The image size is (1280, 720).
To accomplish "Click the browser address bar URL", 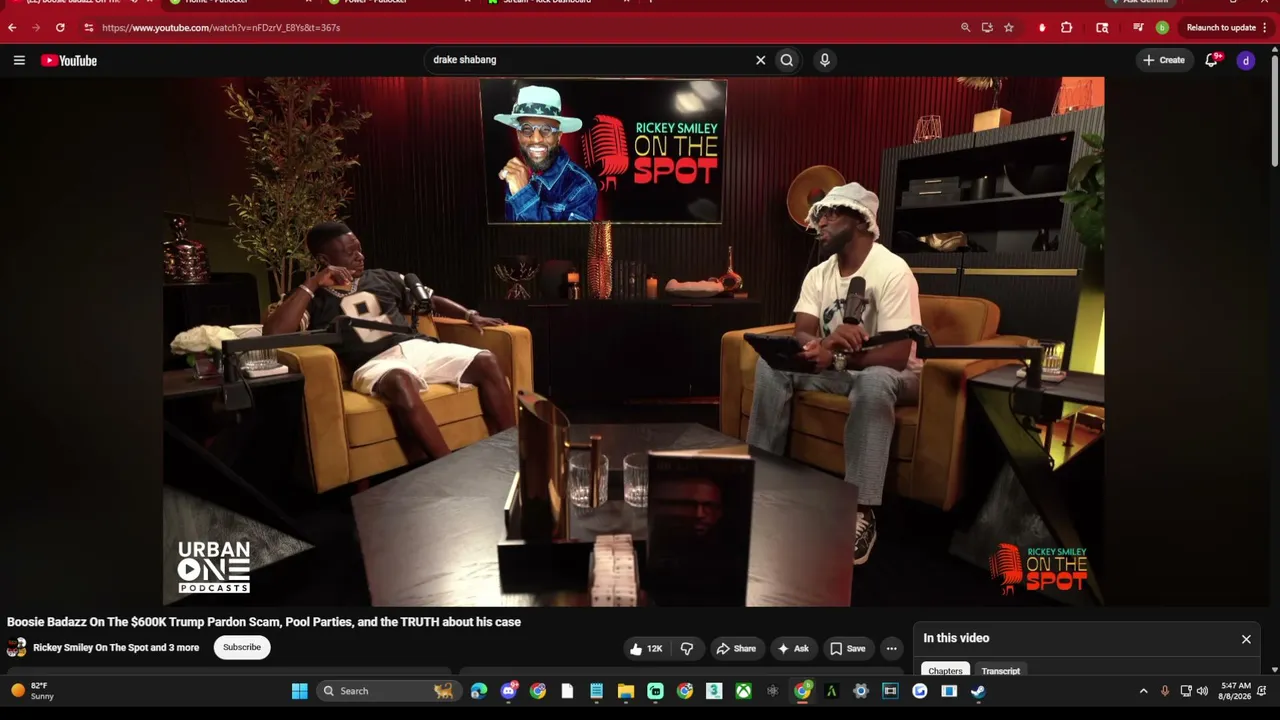I will [221, 28].
